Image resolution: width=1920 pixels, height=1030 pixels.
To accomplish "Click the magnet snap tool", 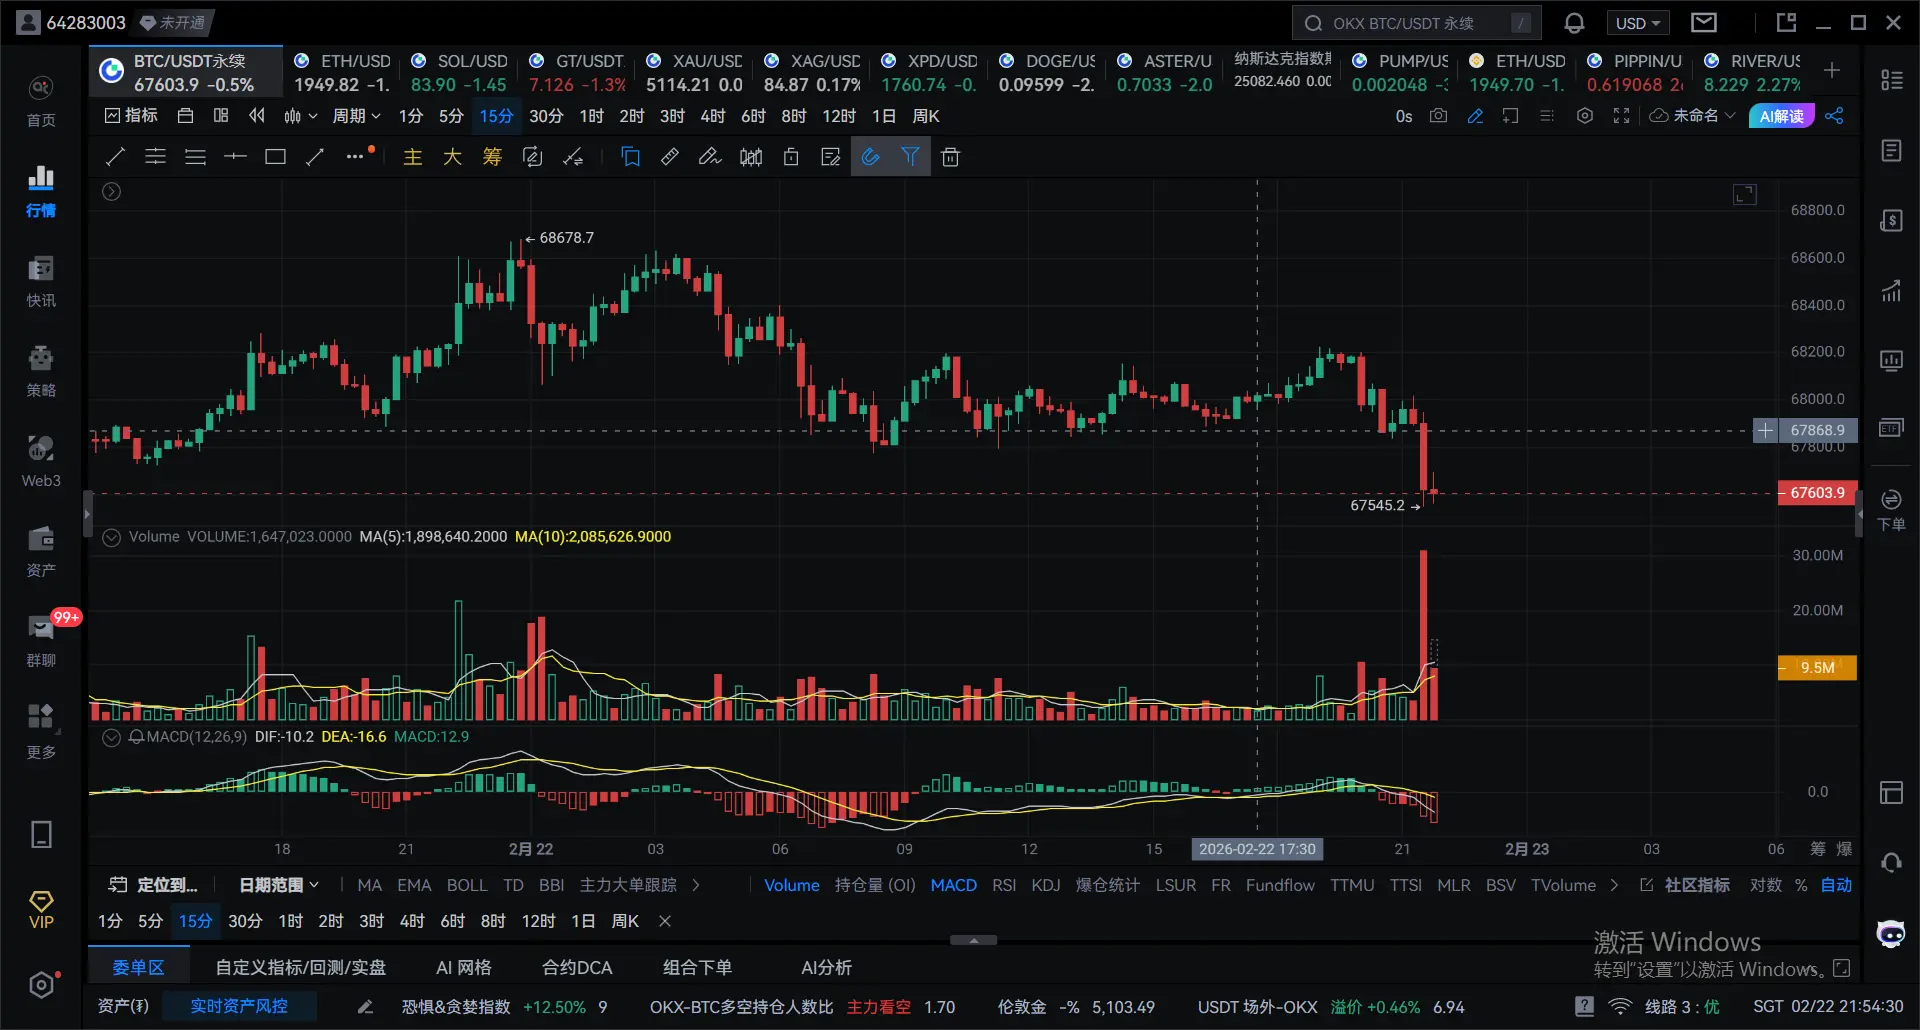I will pyautogui.click(x=871, y=157).
